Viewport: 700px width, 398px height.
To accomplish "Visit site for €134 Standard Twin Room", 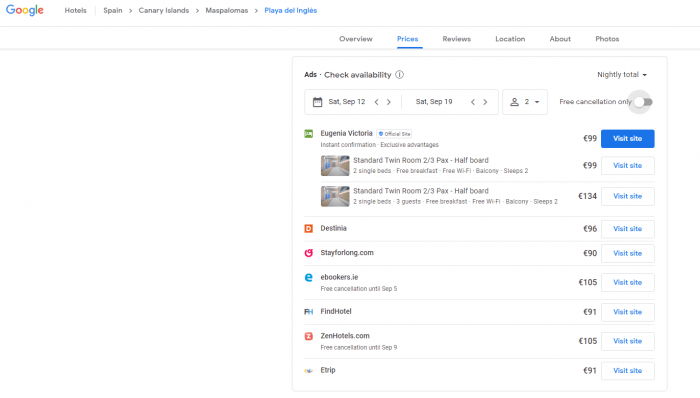I will (628, 196).
